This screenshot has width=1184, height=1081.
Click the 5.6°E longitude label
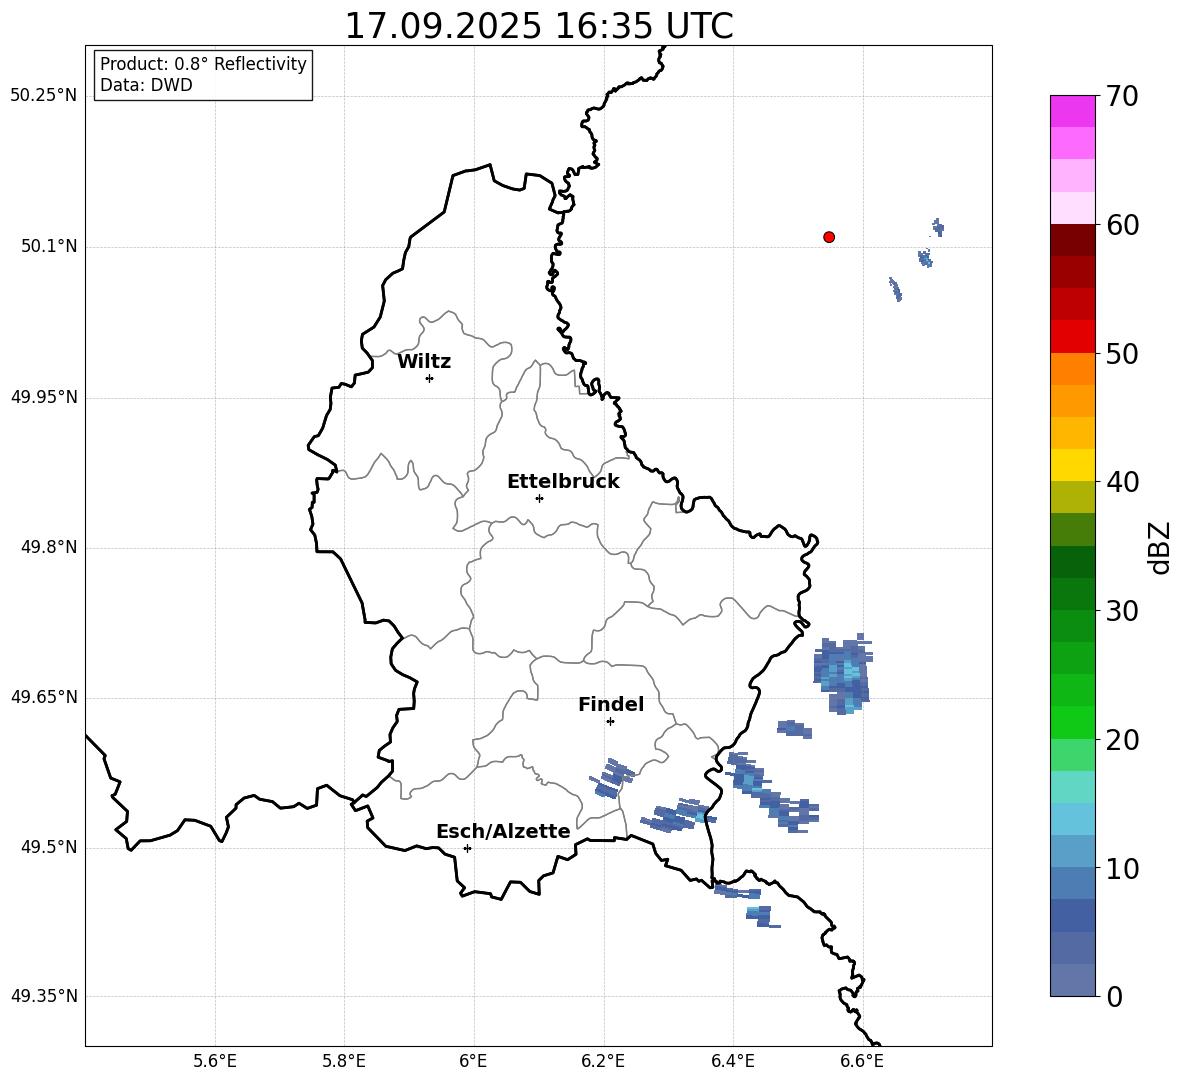[215, 1061]
